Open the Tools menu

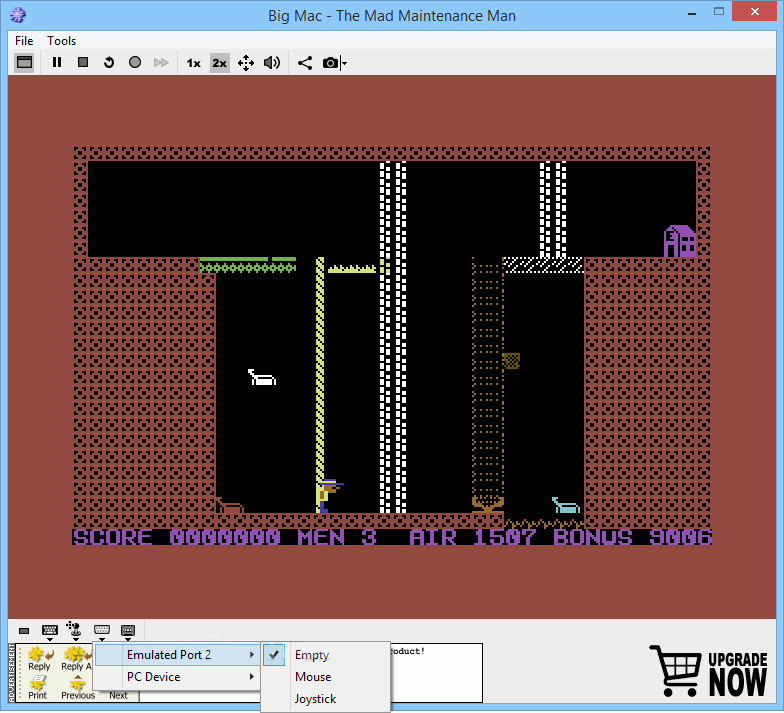[62, 40]
